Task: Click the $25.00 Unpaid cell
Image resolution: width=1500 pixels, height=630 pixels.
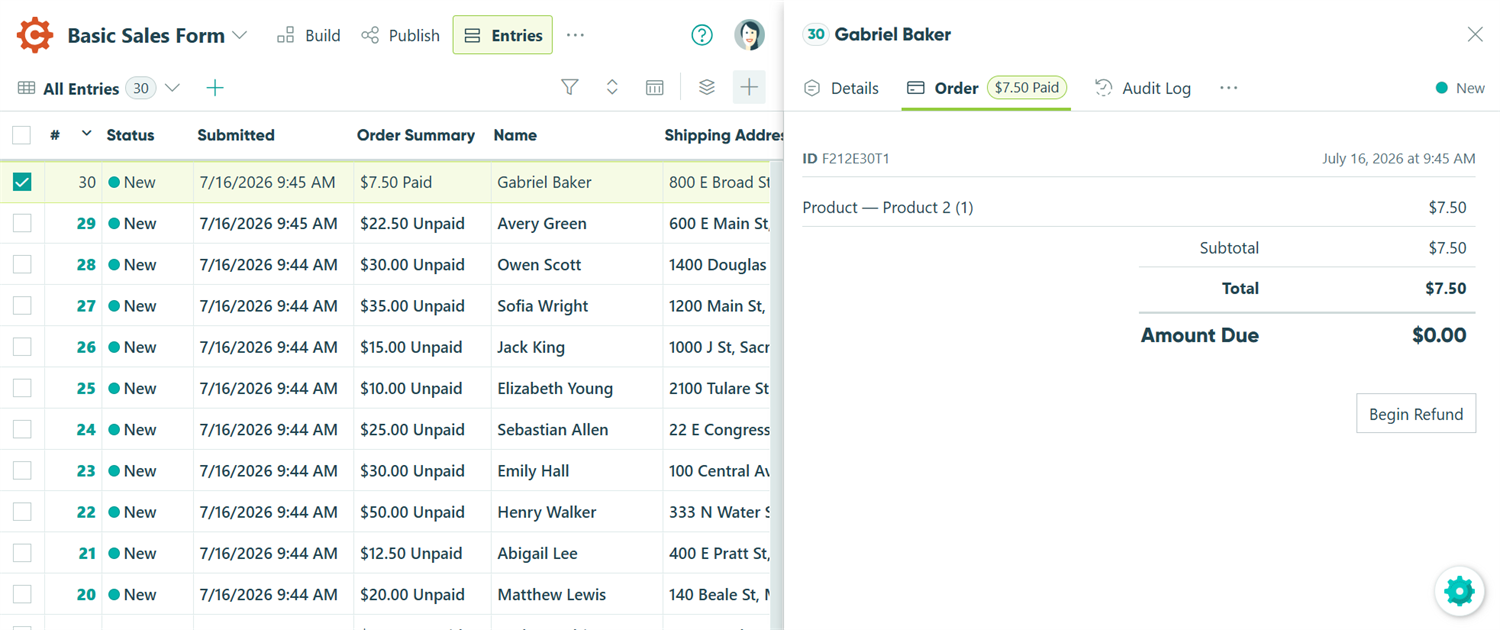Action: (422, 429)
